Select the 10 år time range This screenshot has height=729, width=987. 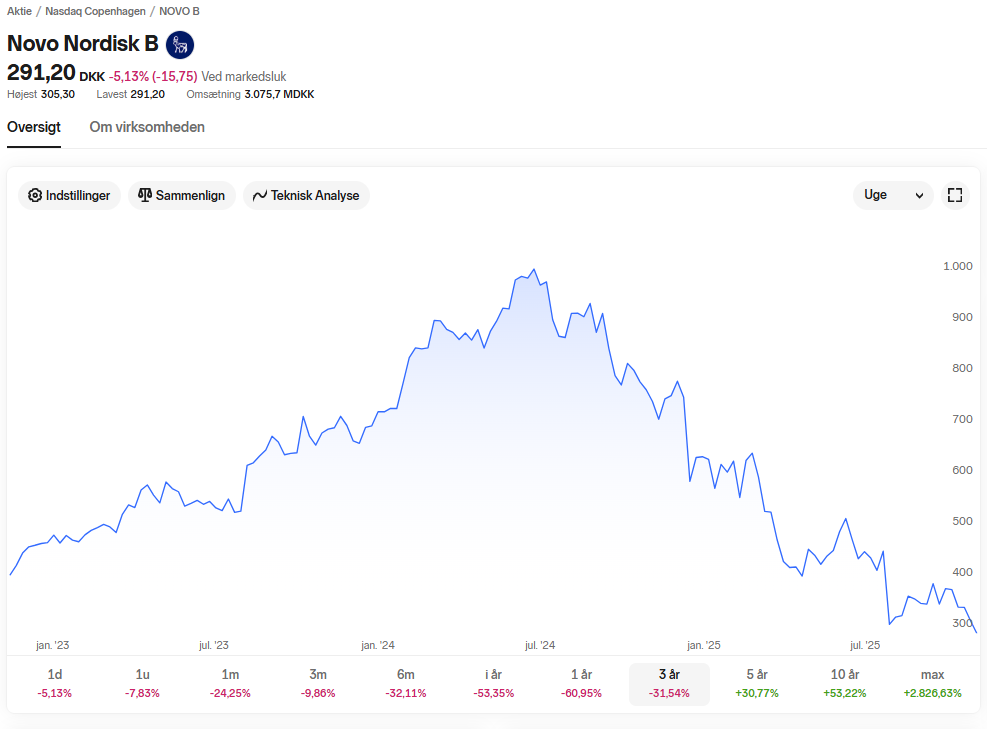pos(845,683)
